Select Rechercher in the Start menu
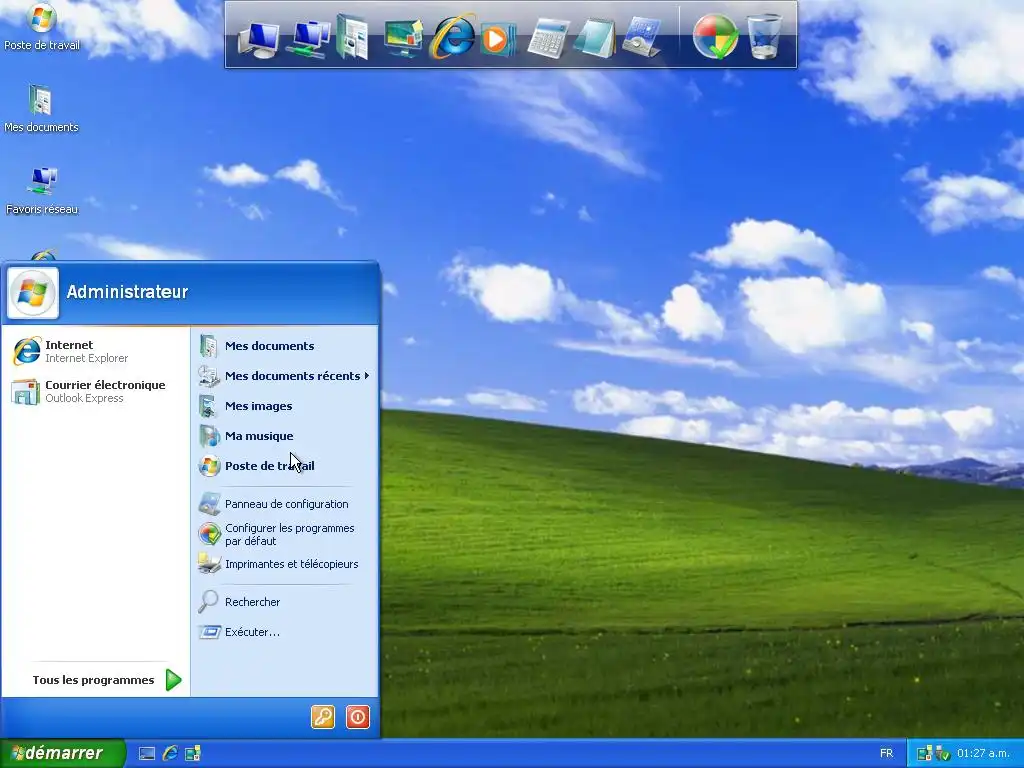 tap(285, 602)
